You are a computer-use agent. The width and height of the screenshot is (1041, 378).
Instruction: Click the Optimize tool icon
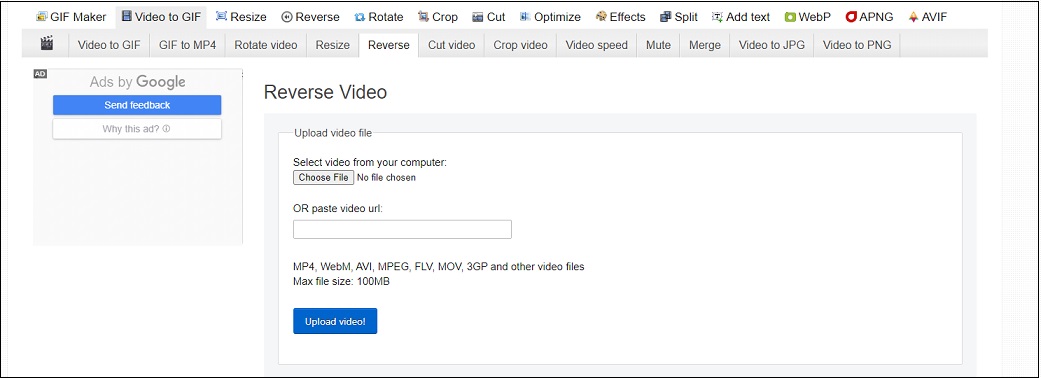tap(525, 17)
